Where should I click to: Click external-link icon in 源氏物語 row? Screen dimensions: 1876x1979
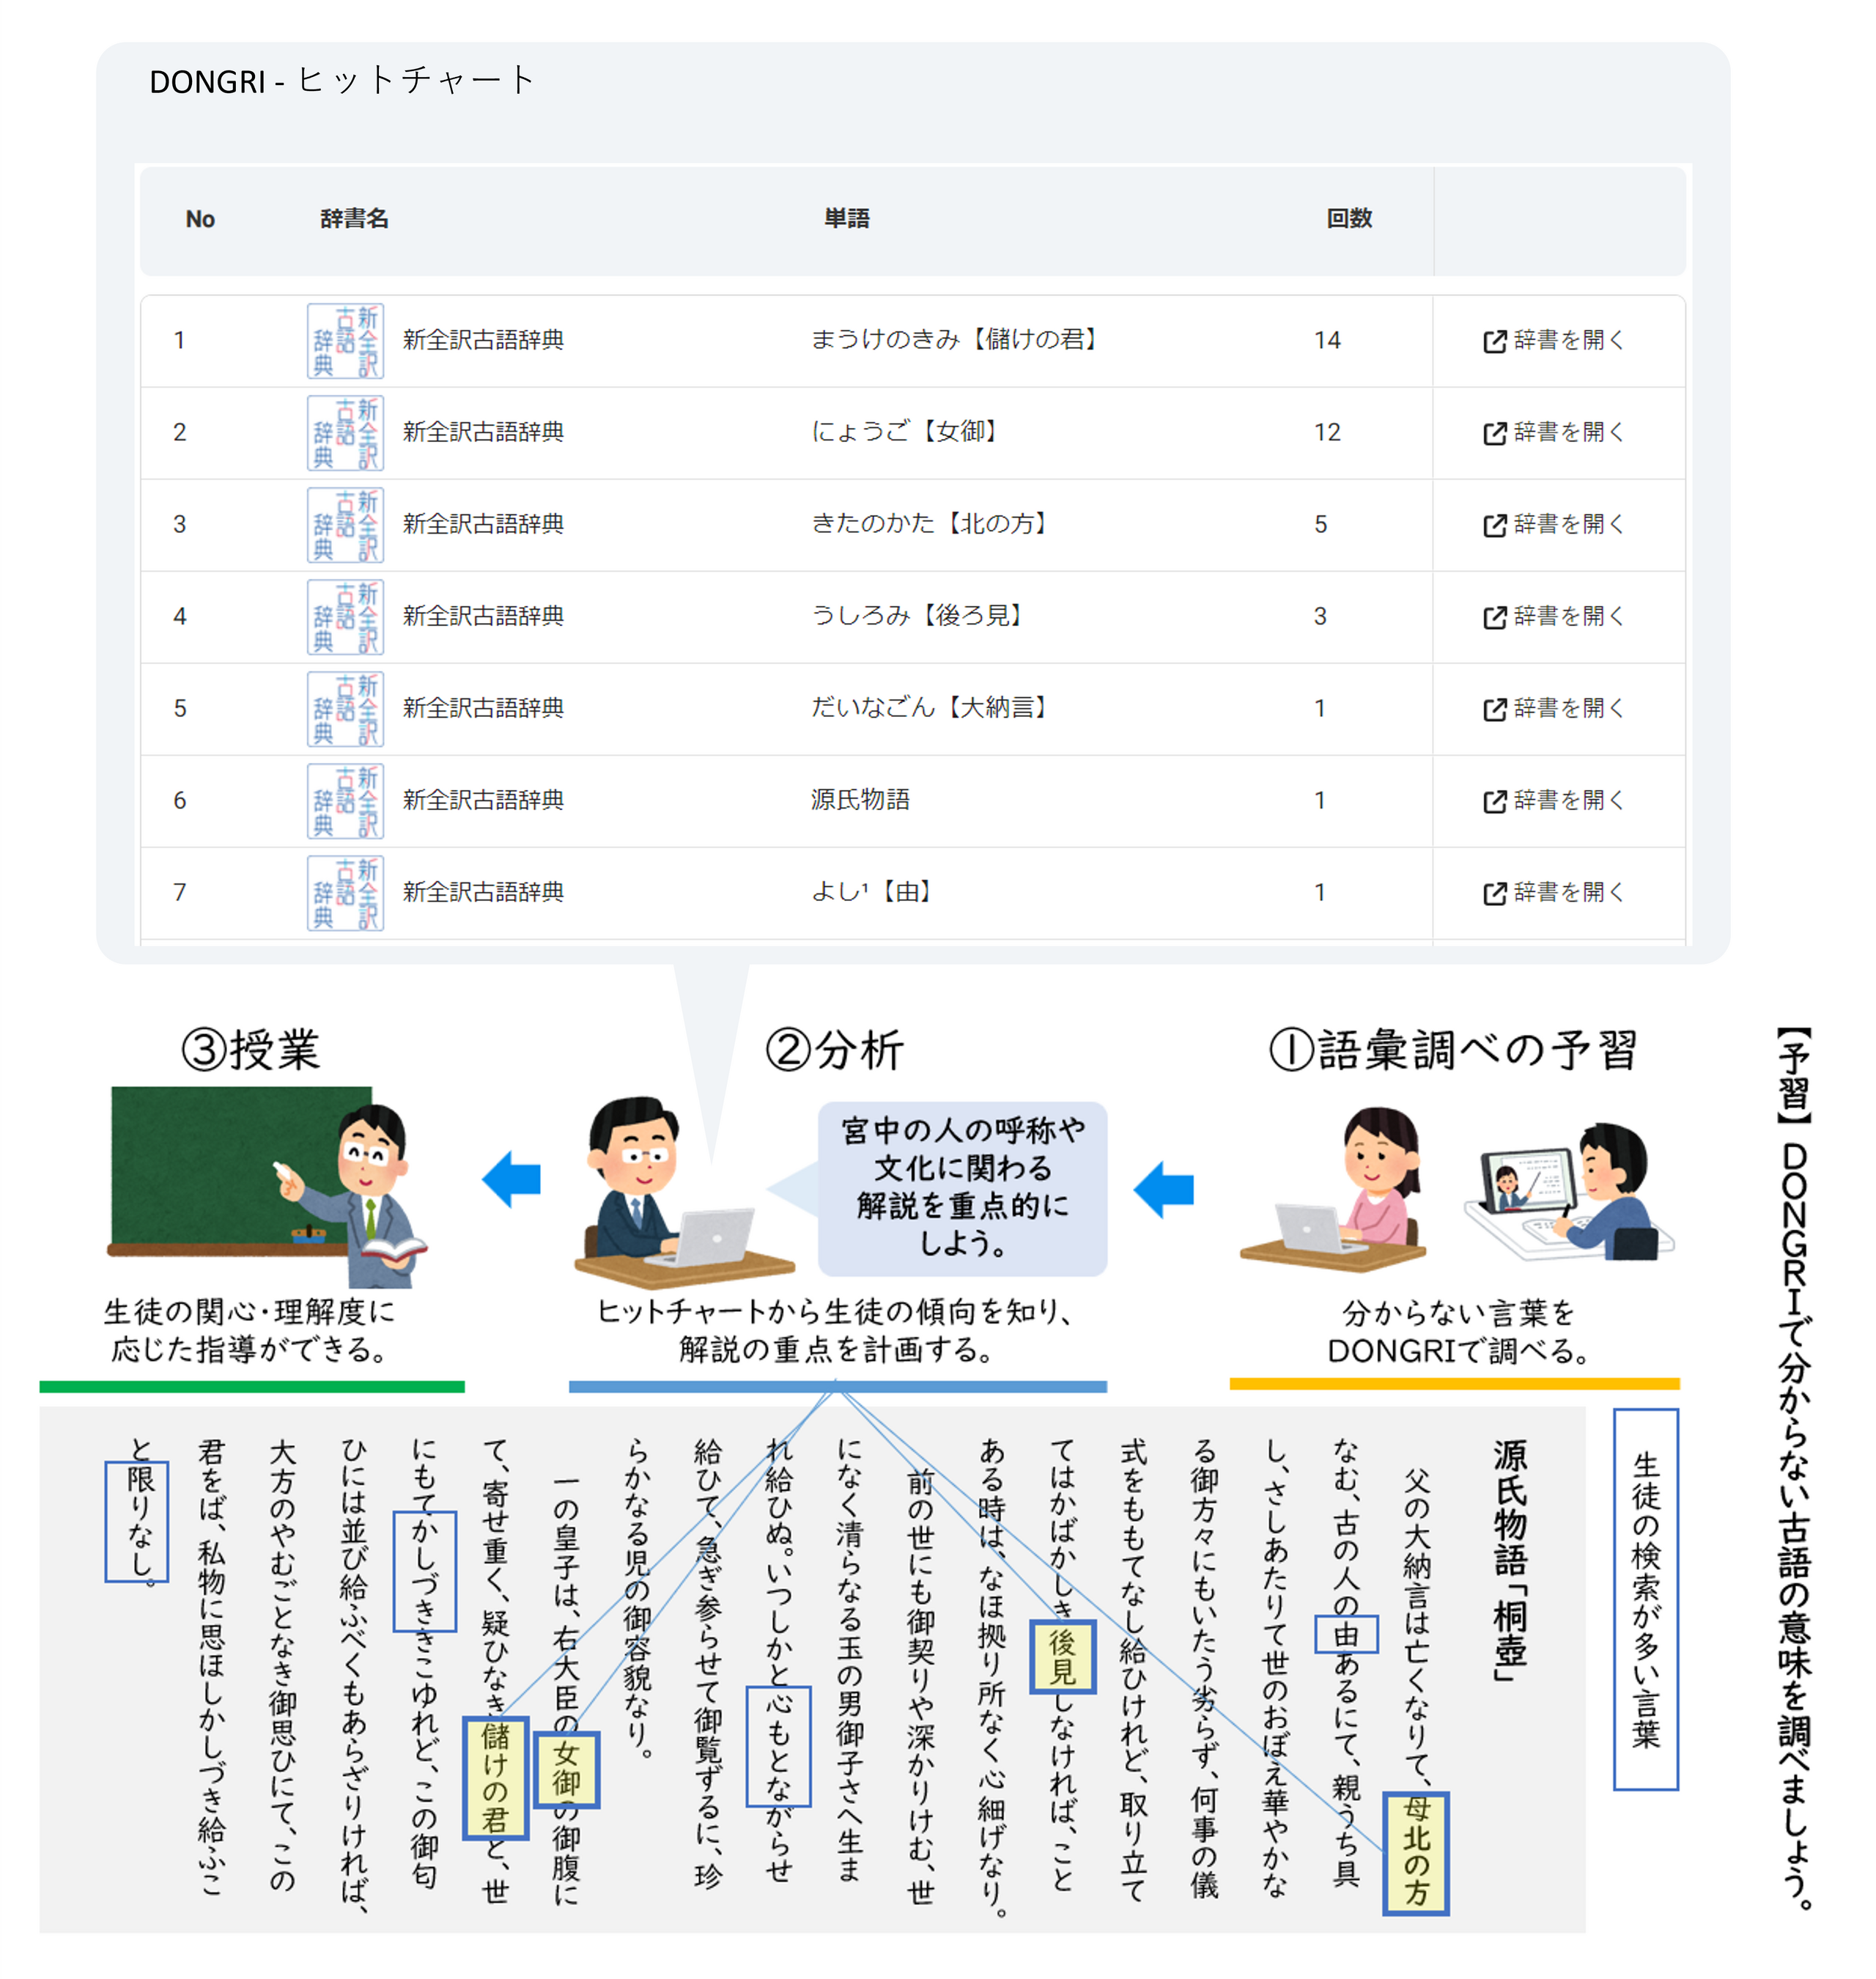click(x=1494, y=801)
